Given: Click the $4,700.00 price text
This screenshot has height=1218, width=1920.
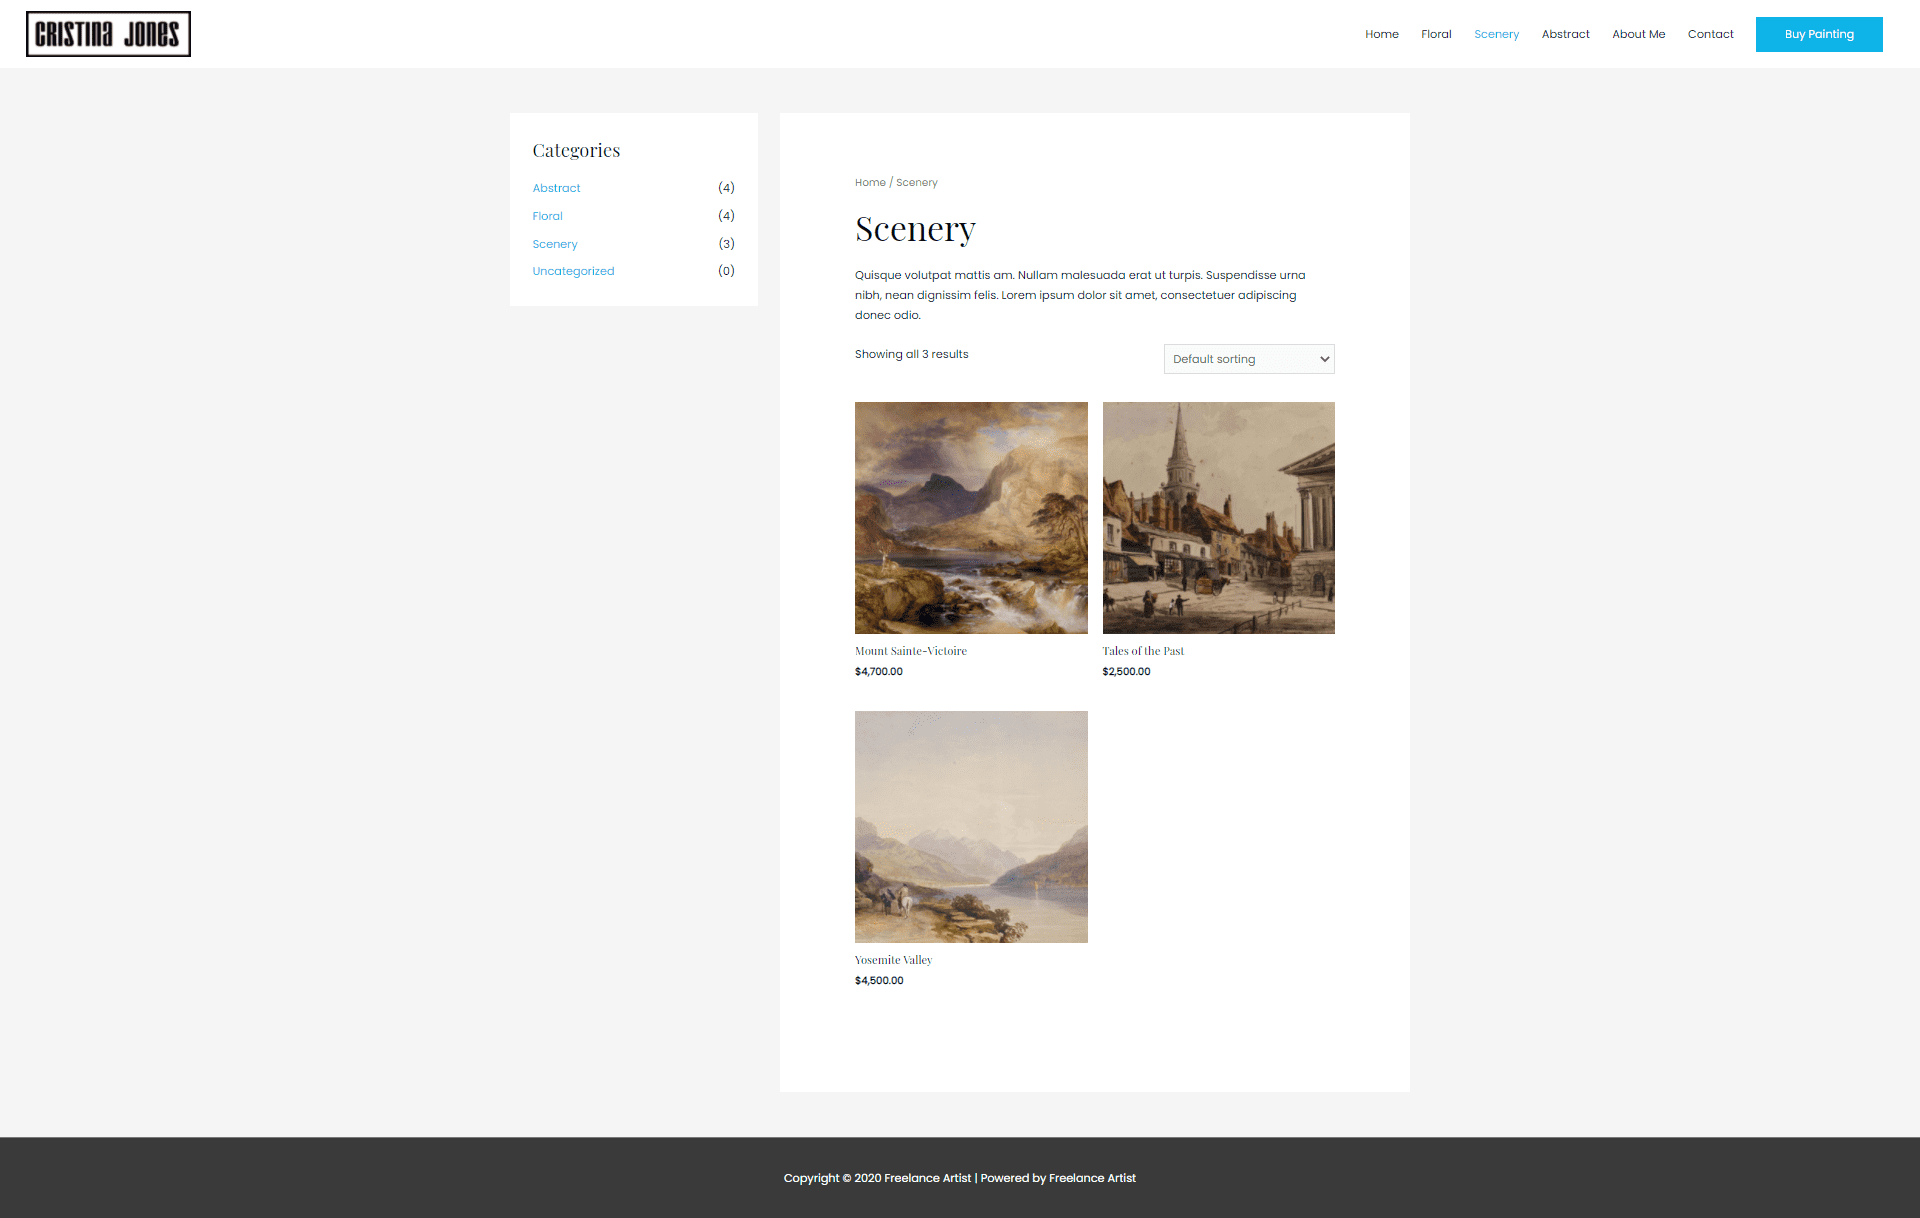Looking at the screenshot, I should click(879, 672).
